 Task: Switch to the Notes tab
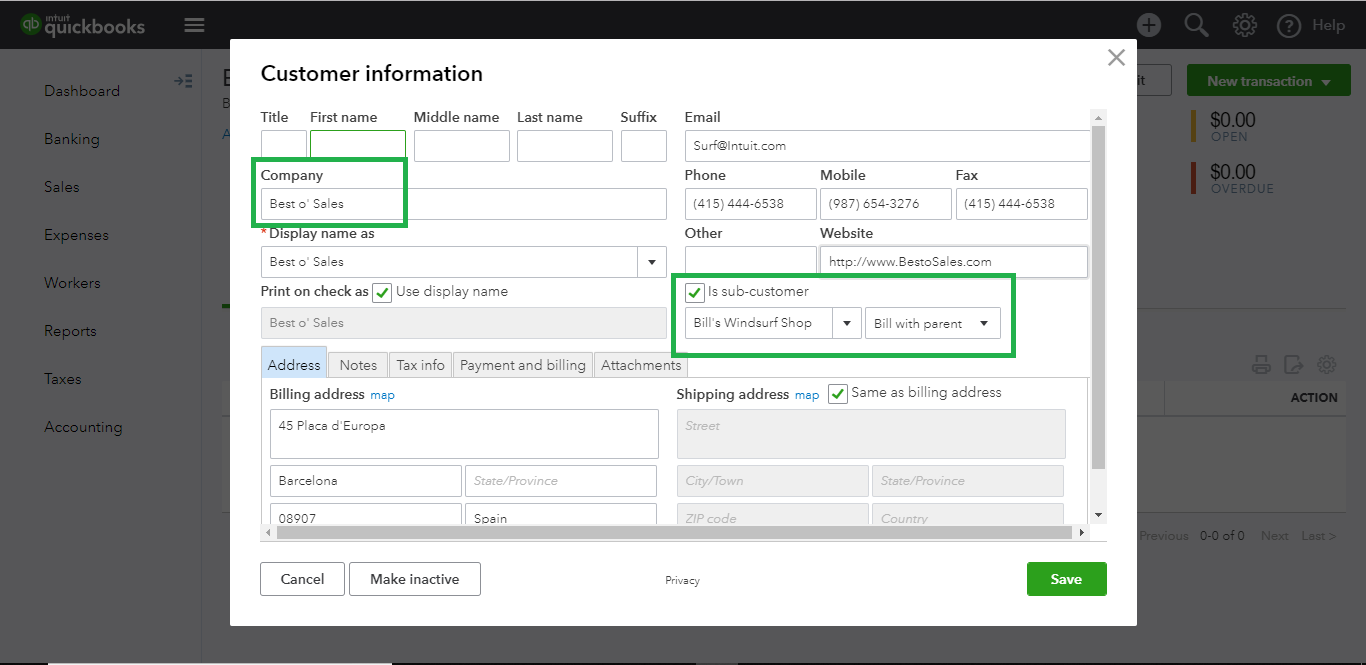click(x=358, y=365)
